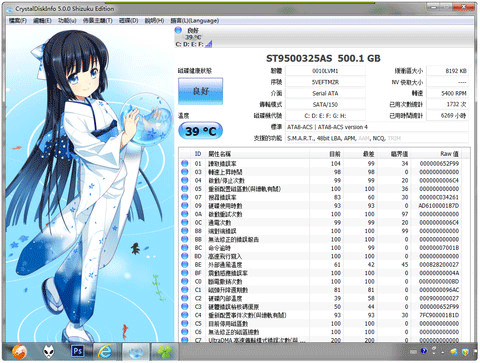
Task: Click the buffer size value 8192 KB
Action: (x=448, y=71)
